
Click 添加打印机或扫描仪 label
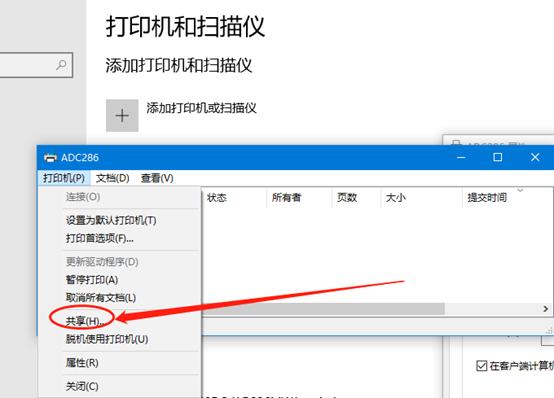tap(201, 108)
